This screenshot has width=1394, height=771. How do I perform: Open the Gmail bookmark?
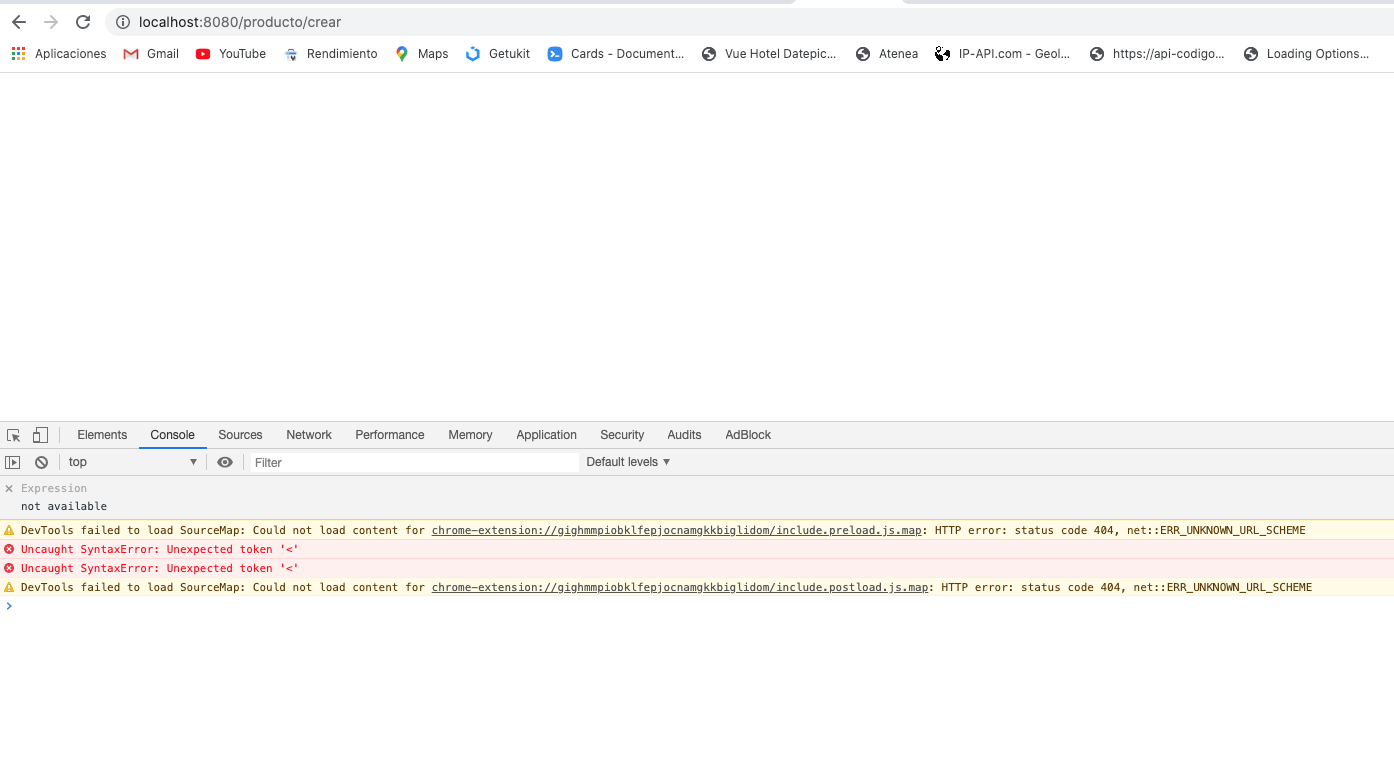point(151,54)
